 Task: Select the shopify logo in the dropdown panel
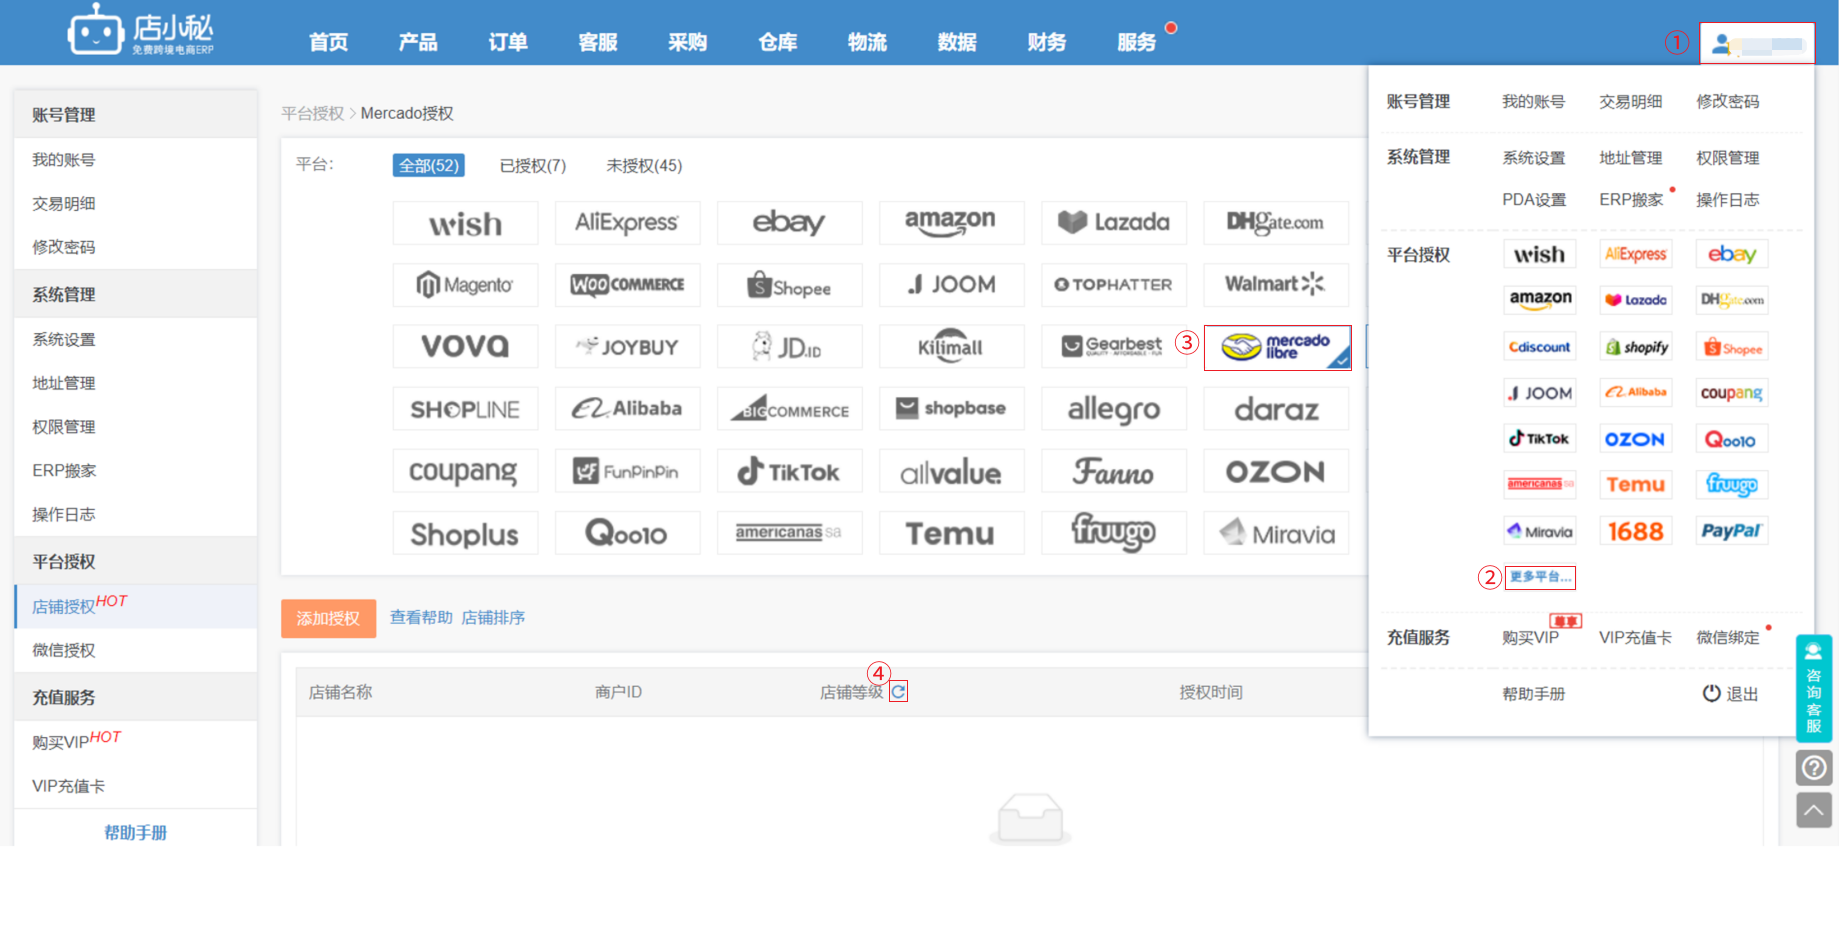1636,347
